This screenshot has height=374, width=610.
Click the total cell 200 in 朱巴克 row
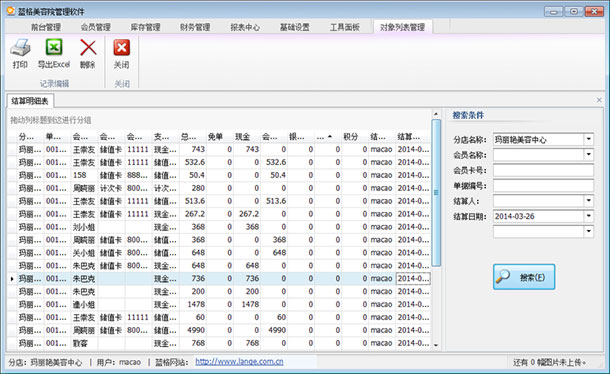coord(193,291)
